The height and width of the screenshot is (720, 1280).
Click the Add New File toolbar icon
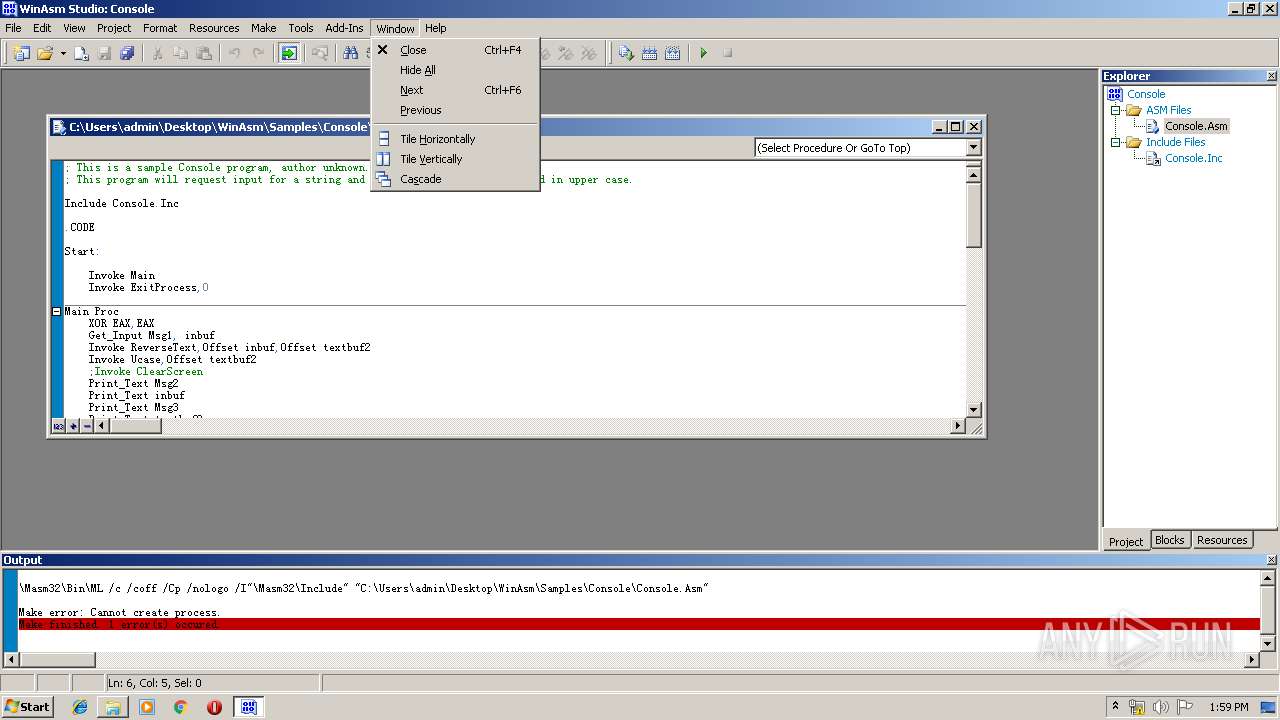[80, 53]
